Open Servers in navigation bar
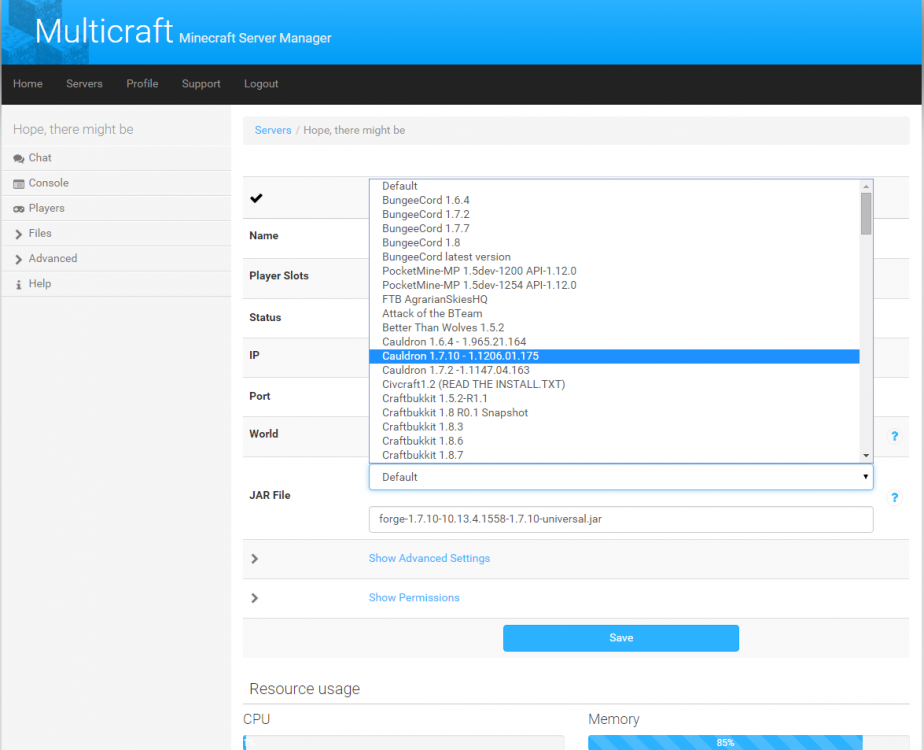 tap(84, 84)
